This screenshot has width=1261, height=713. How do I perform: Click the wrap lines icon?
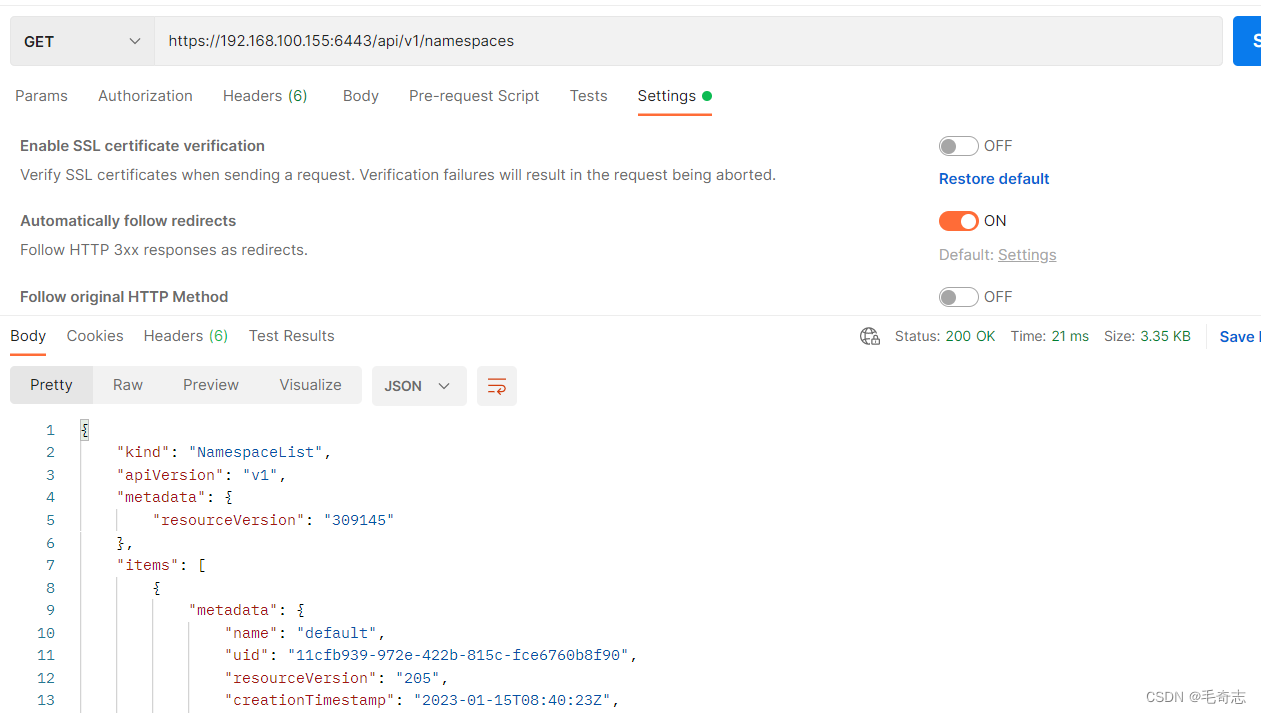(x=497, y=386)
